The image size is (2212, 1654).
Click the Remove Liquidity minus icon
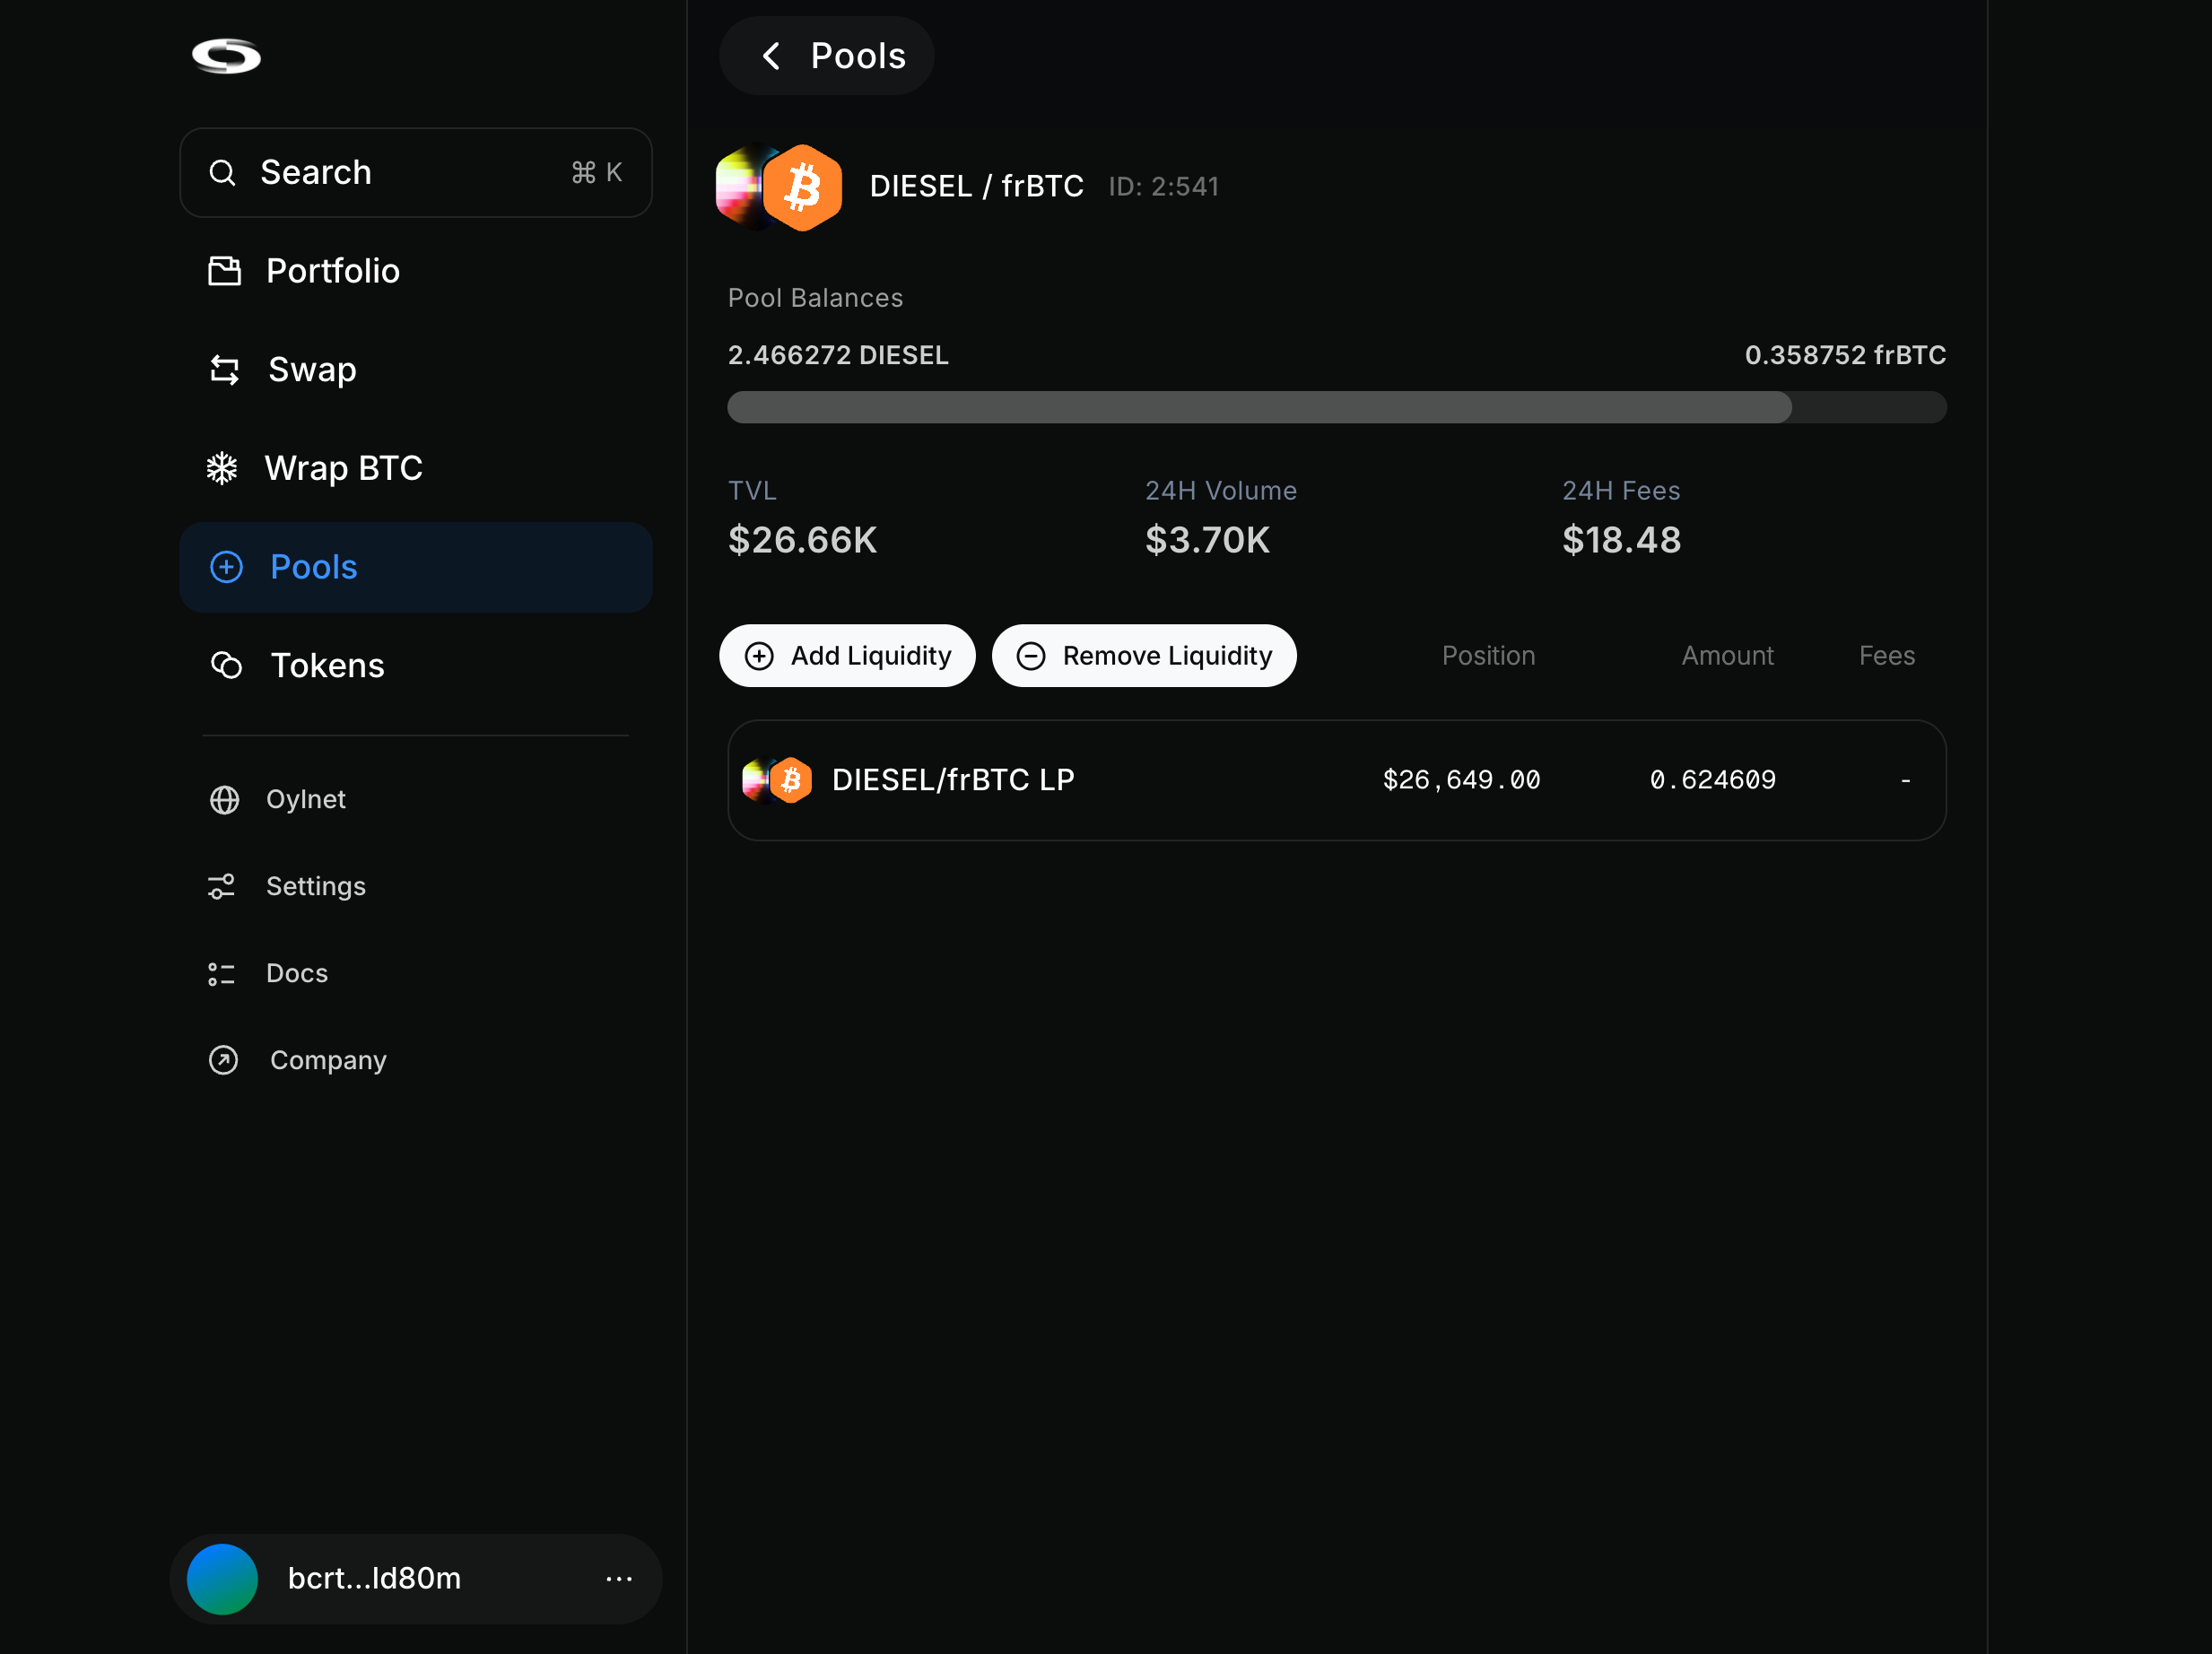point(1031,656)
